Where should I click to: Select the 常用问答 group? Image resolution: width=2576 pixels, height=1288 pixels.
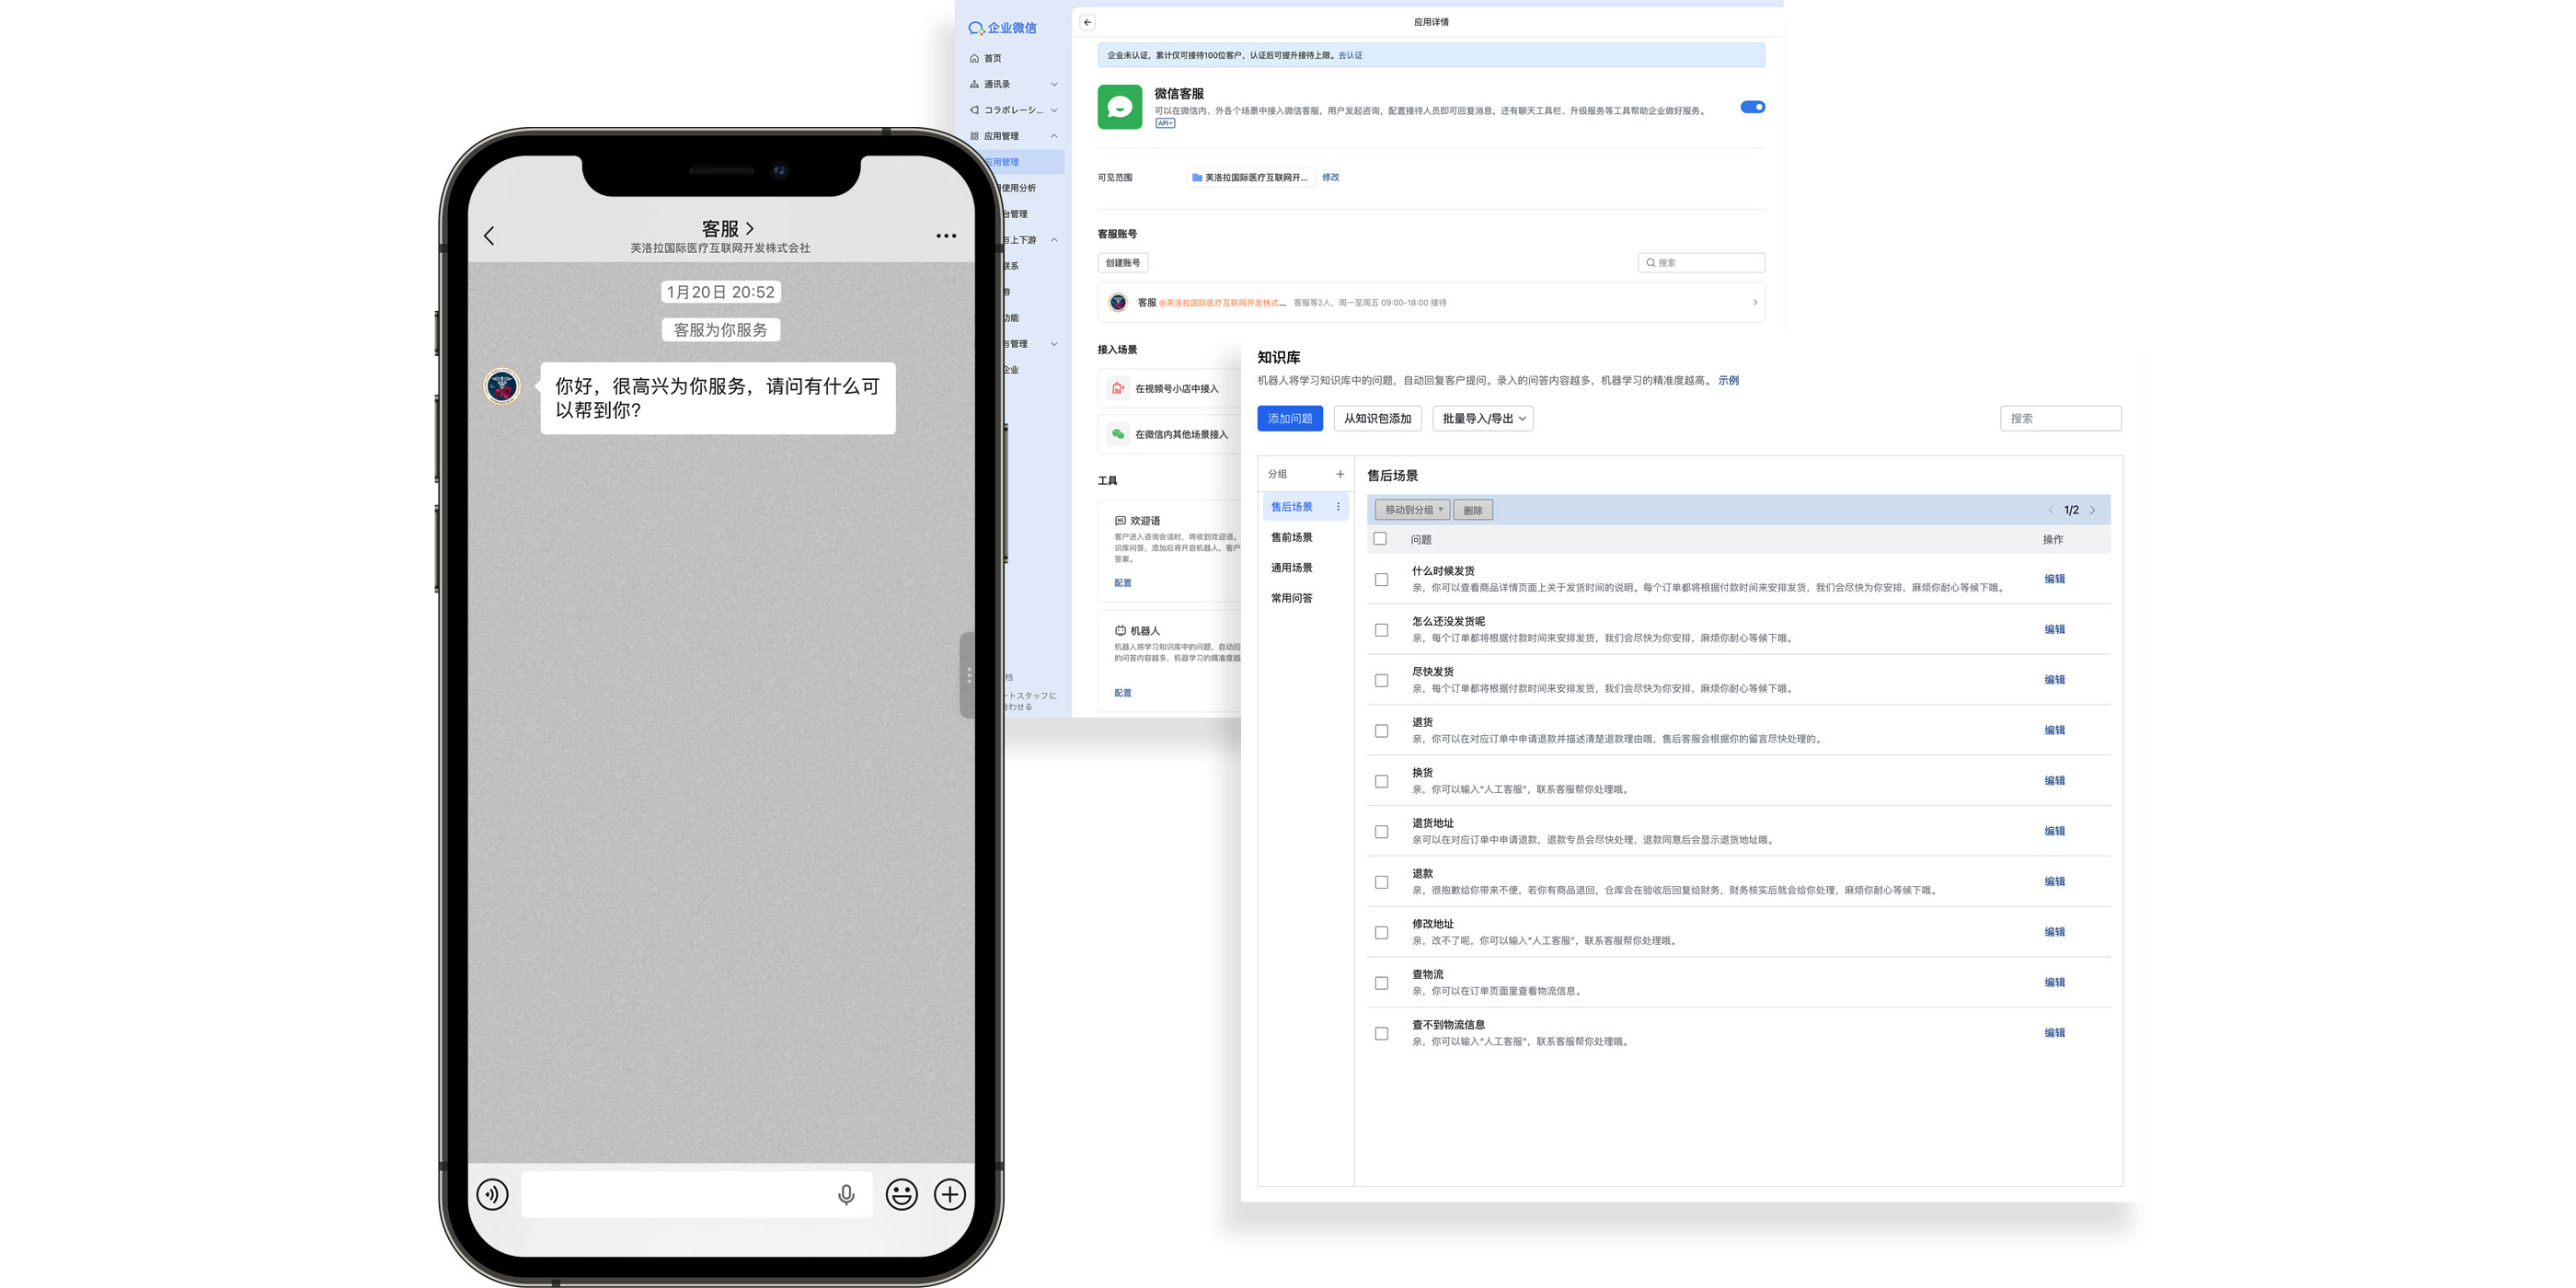tap(1291, 598)
